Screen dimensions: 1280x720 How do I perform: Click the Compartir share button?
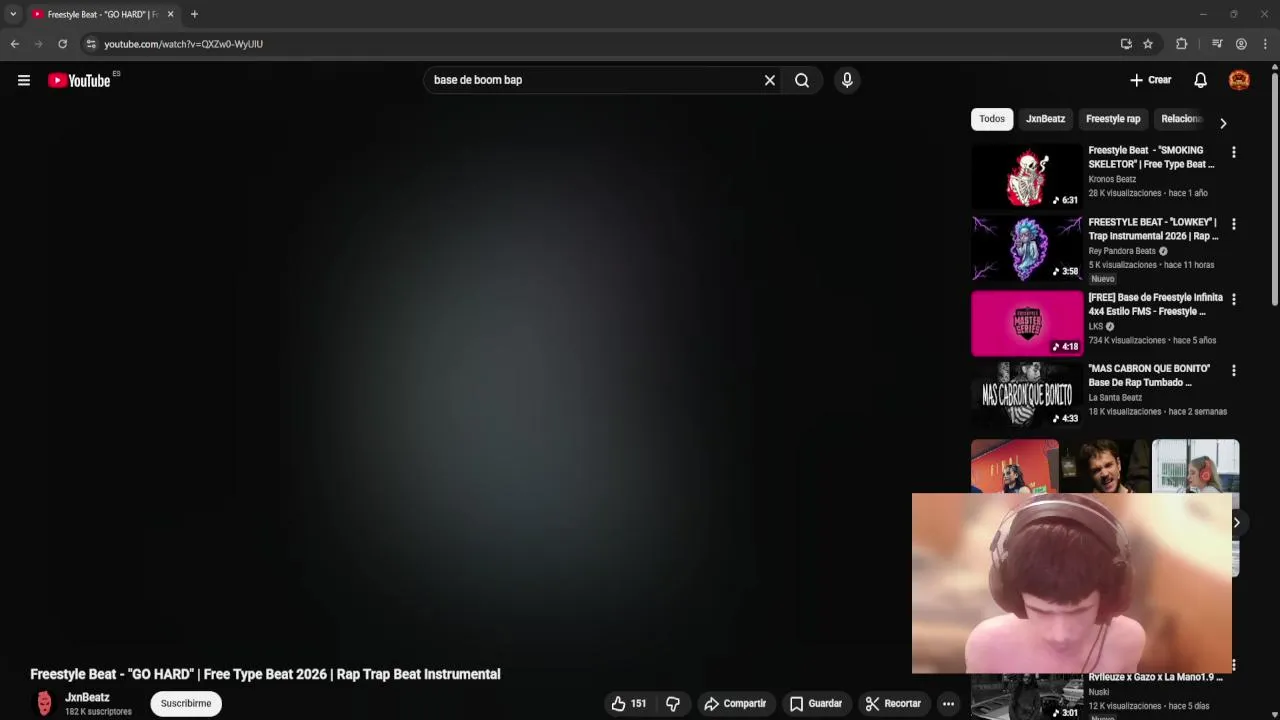pos(735,704)
